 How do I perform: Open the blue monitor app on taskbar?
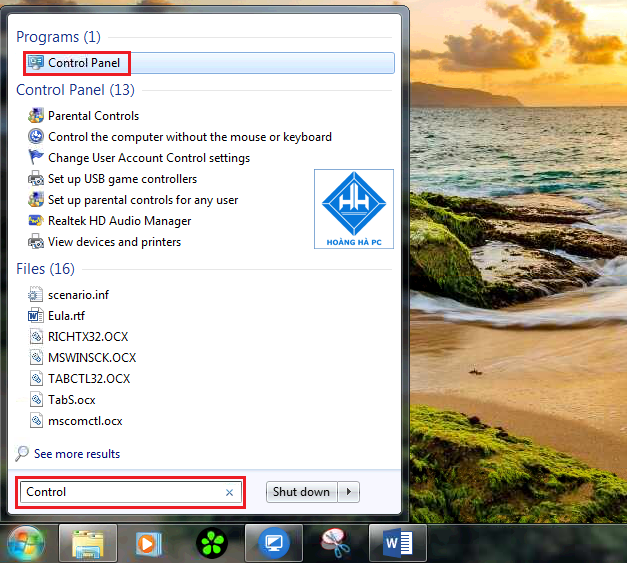(x=274, y=544)
